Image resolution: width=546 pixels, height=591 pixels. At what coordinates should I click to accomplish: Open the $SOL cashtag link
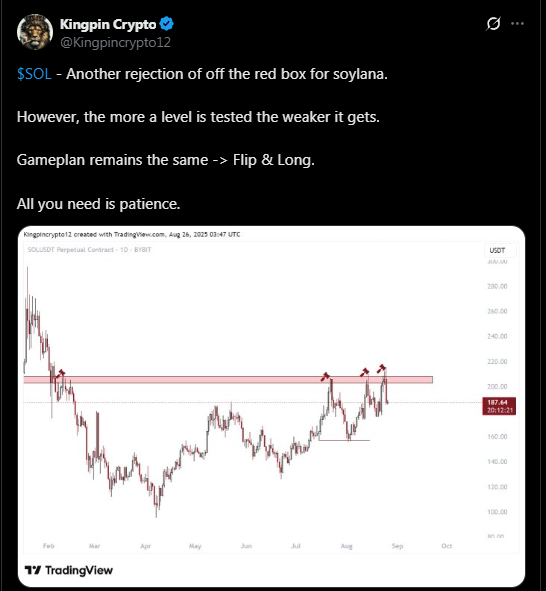(x=34, y=74)
